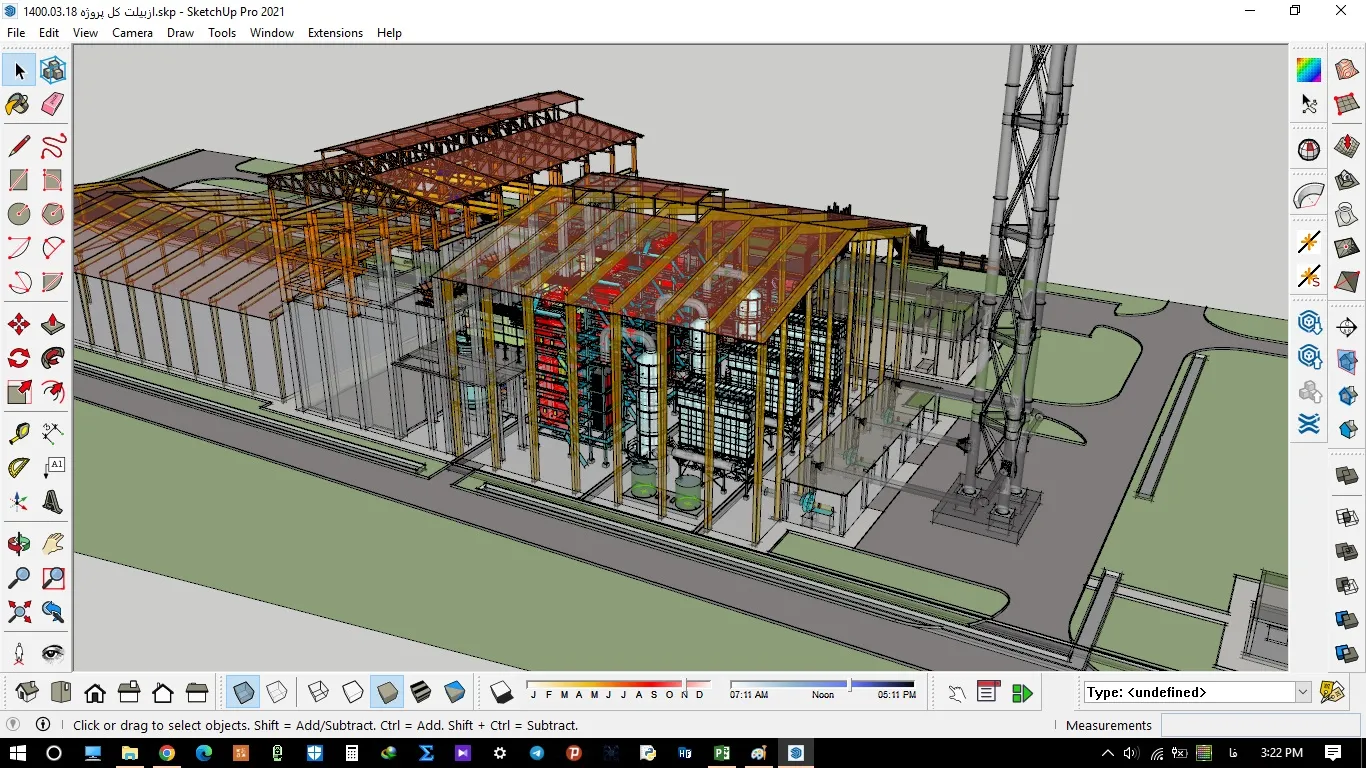The width and height of the screenshot is (1366, 768).
Task: Pick the 3D Text tool
Action: click(x=52, y=500)
